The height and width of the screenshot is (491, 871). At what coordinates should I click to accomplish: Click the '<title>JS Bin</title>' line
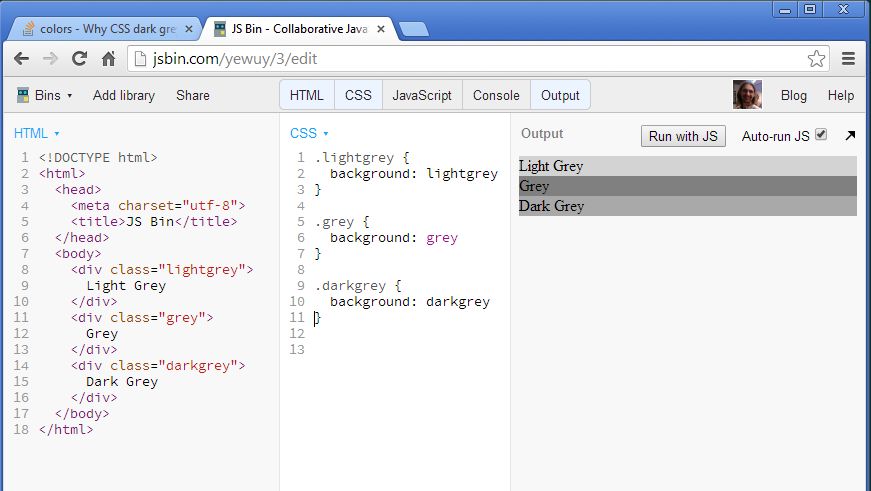click(x=154, y=222)
